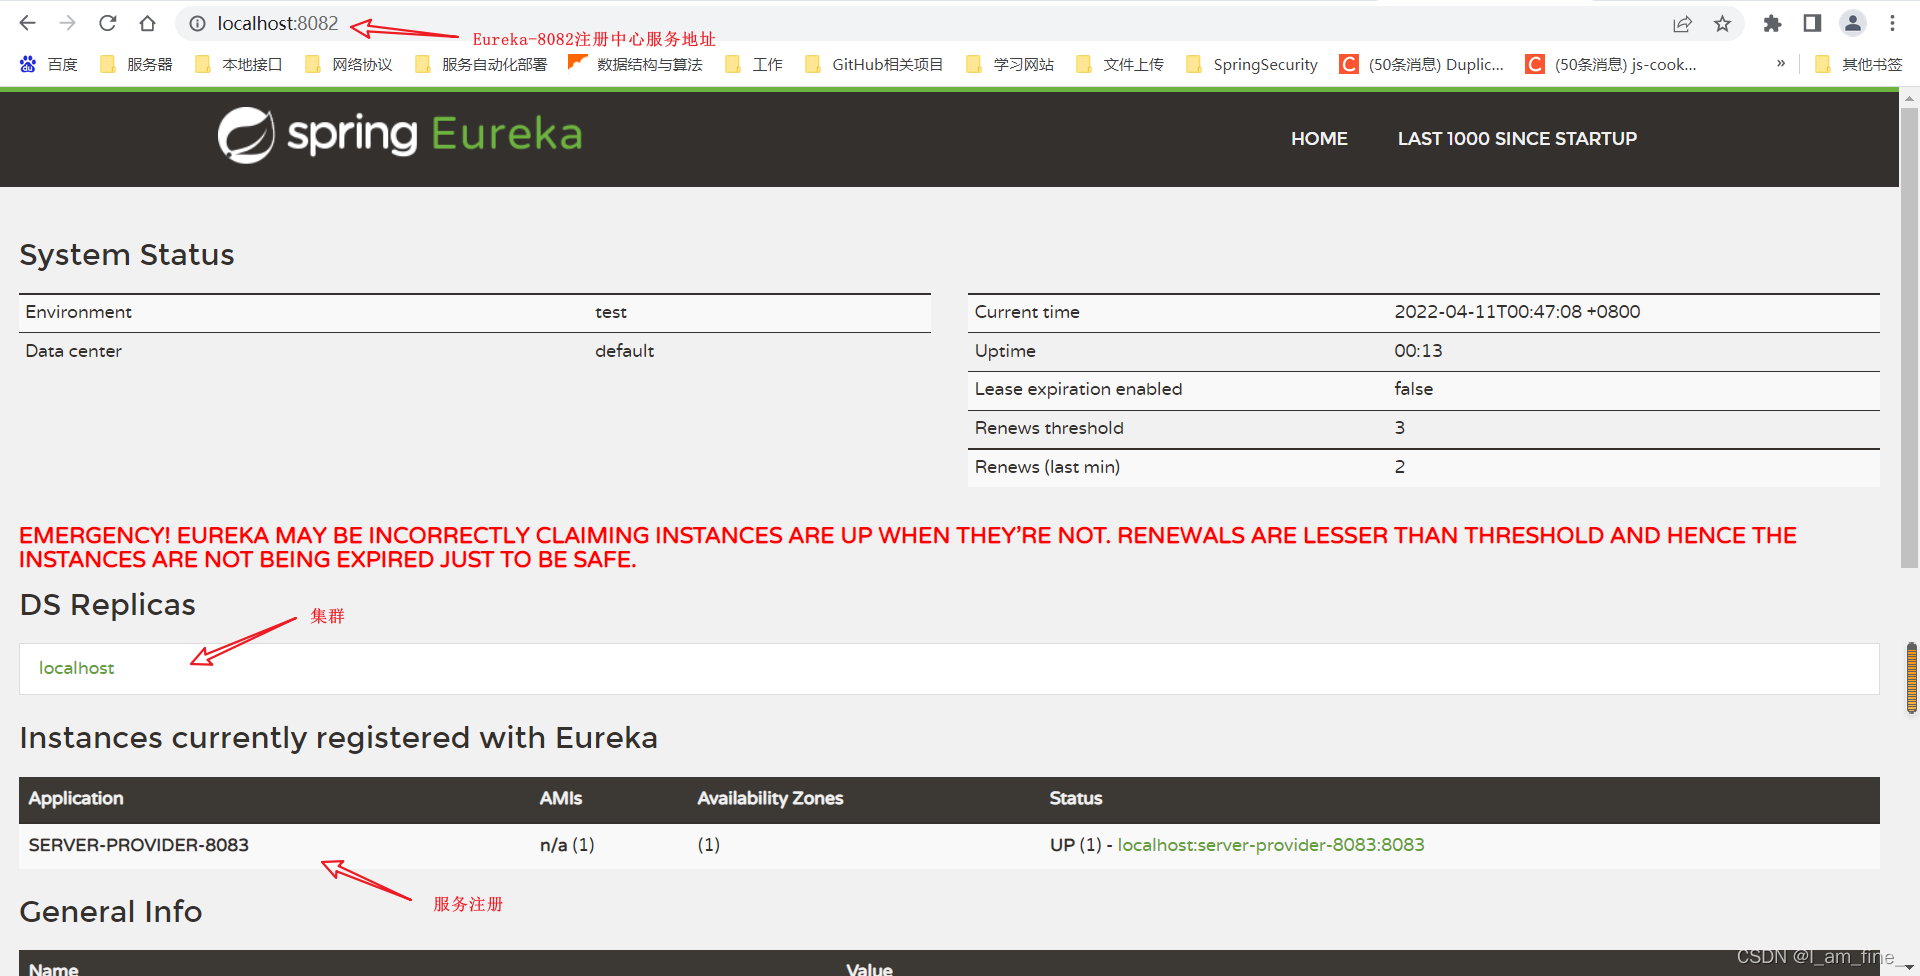
Task: Click the Spring Eureka logo
Action: pos(400,135)
